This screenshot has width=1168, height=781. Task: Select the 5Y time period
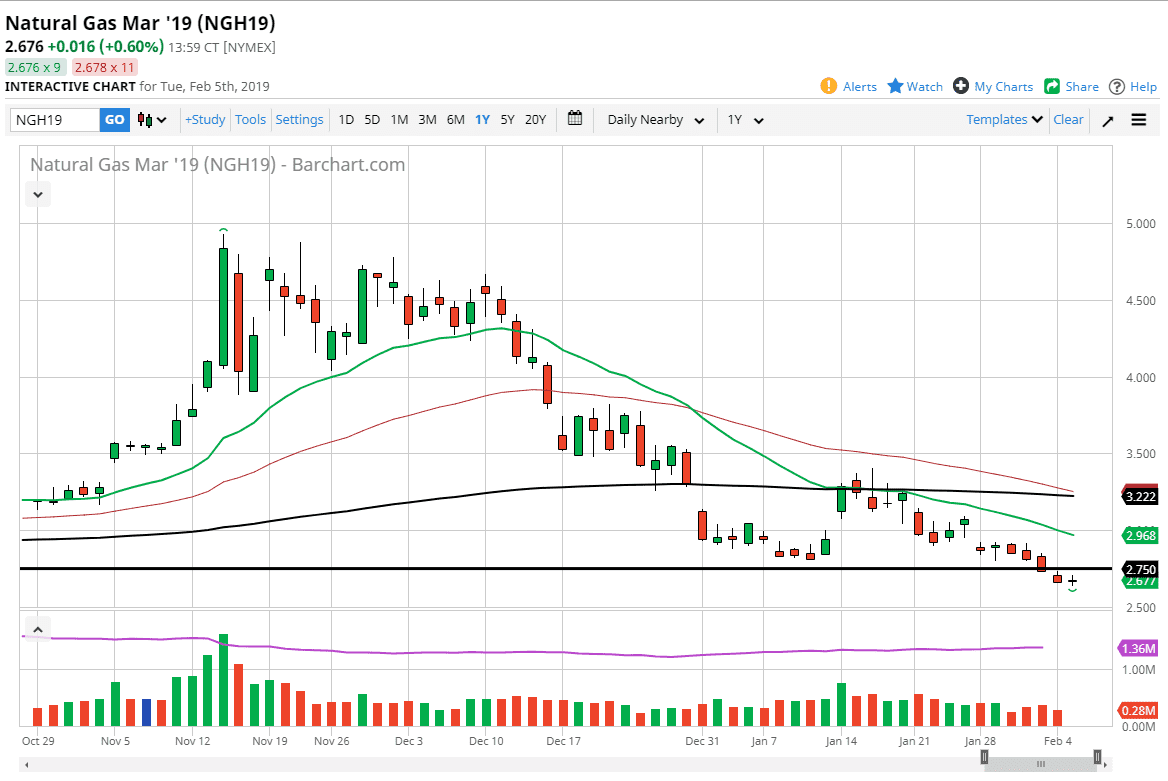pyautogui.click(x=507, y=120)
